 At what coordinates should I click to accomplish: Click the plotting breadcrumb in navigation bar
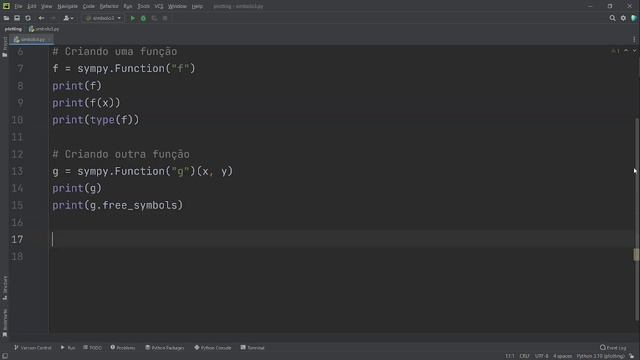click(x=13, y=29)
